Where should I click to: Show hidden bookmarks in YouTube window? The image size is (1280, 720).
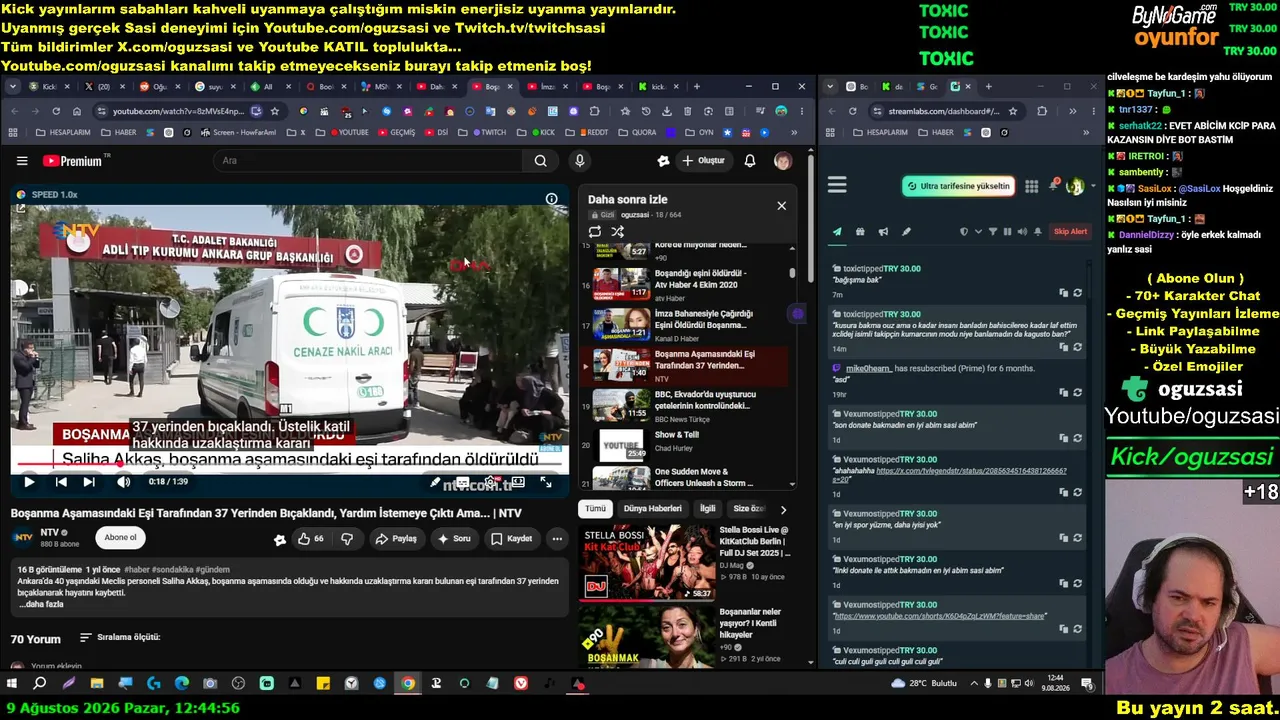click(796, 132)
